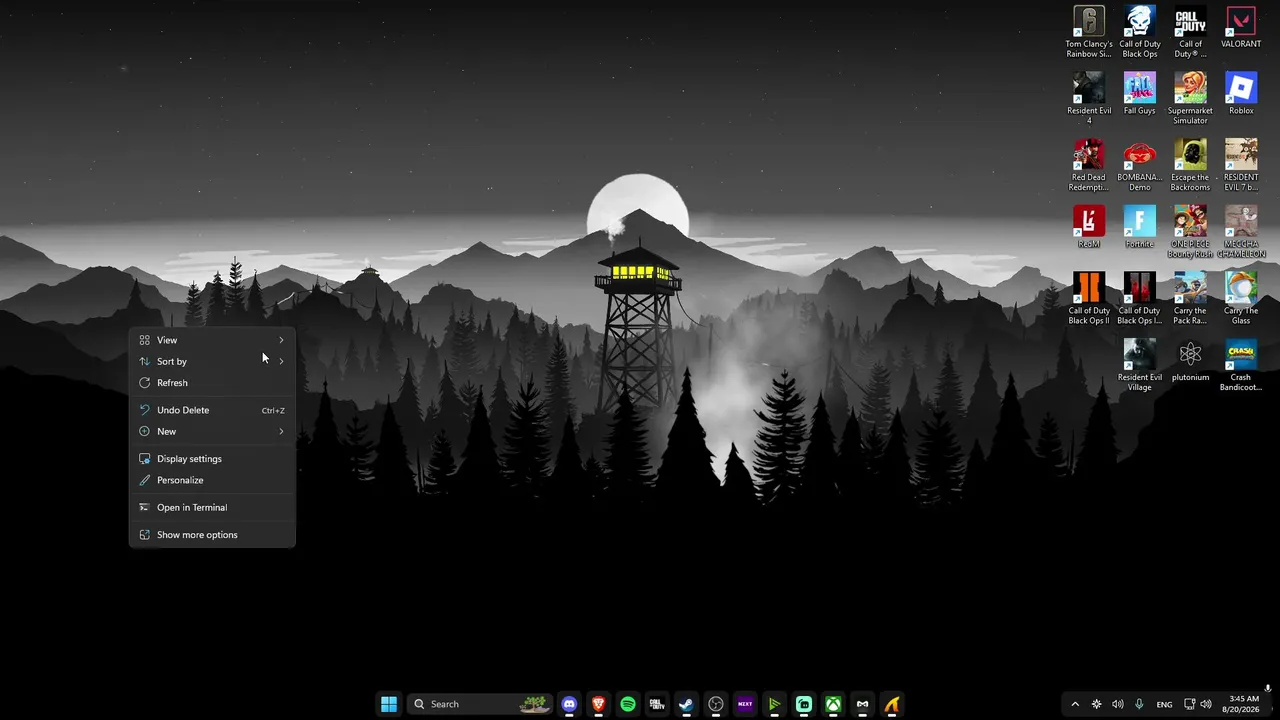Screen dimensions: 1280x720
Task: Select the VALORANT desktop icon
Action: (x=1241, y=28)
